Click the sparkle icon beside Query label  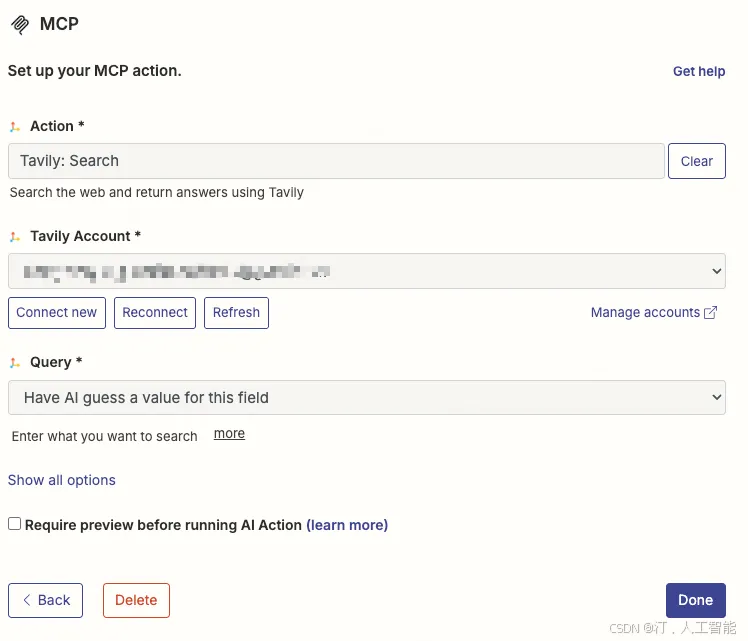(x=15, y=363)
